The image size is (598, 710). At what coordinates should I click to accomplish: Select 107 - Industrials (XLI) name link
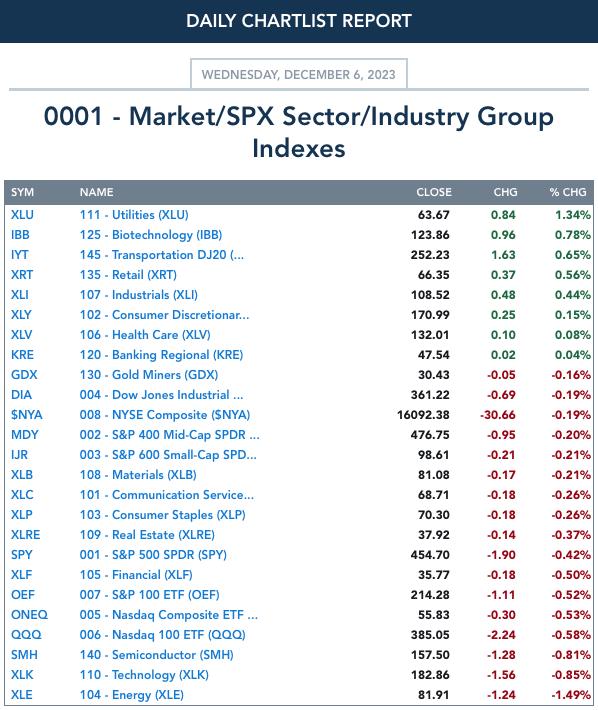pos(139,294)
